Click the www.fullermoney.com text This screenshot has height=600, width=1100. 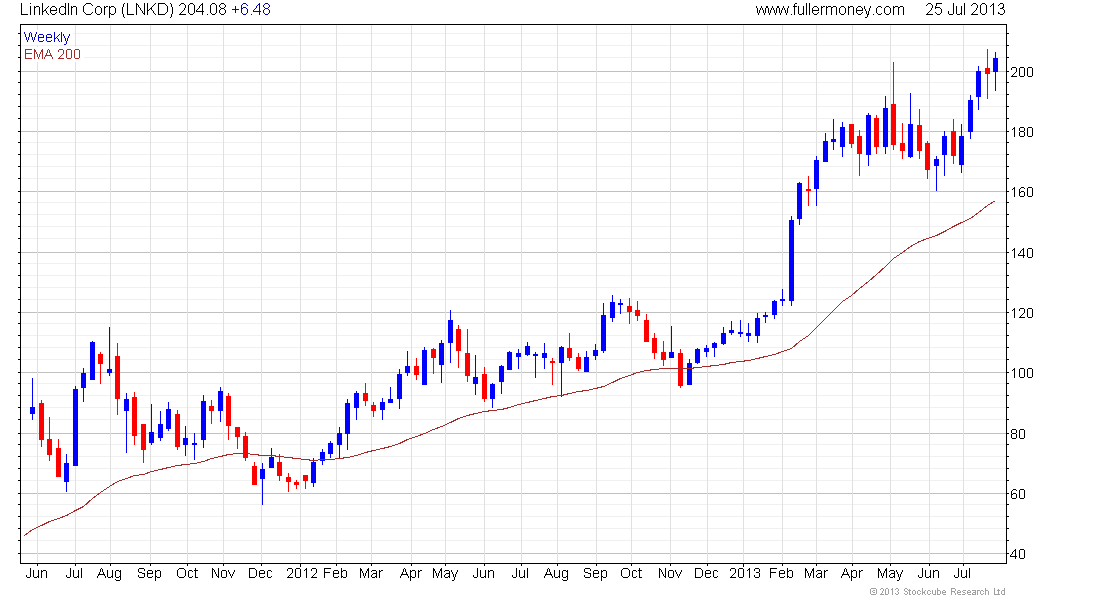coord(830,10)
